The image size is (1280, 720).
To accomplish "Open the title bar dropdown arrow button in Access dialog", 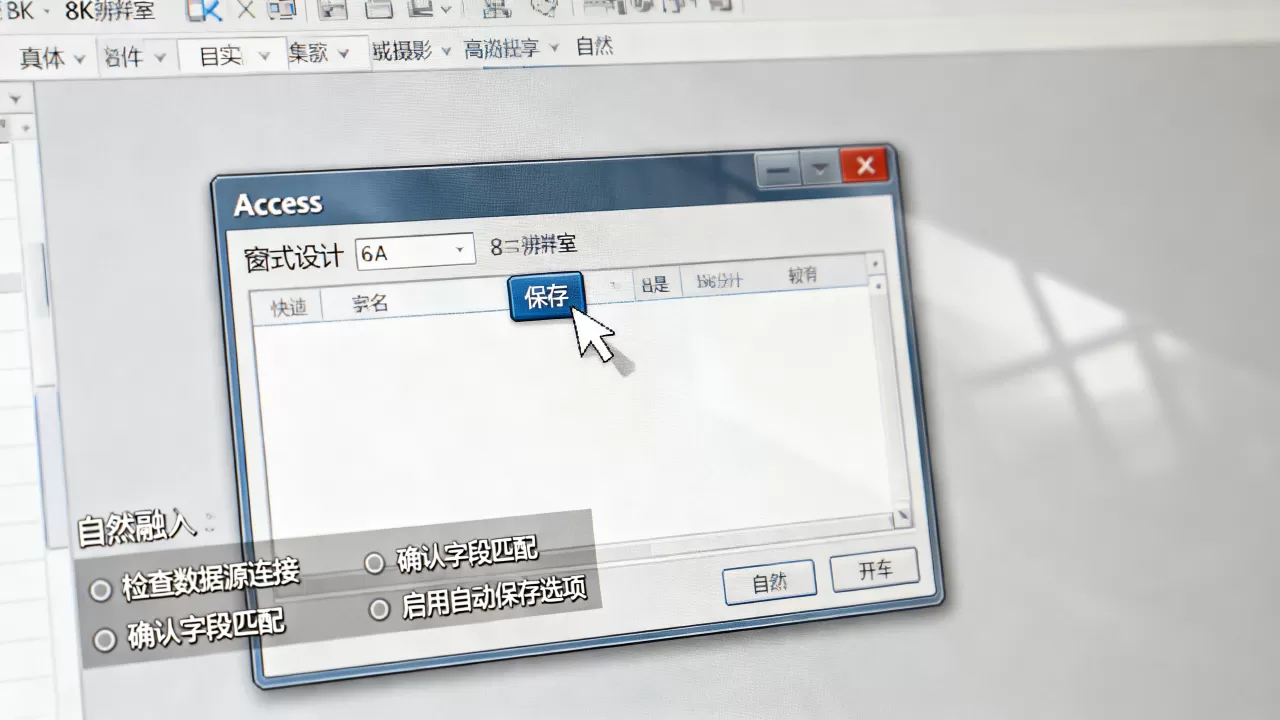I will [x=821, y=170].
